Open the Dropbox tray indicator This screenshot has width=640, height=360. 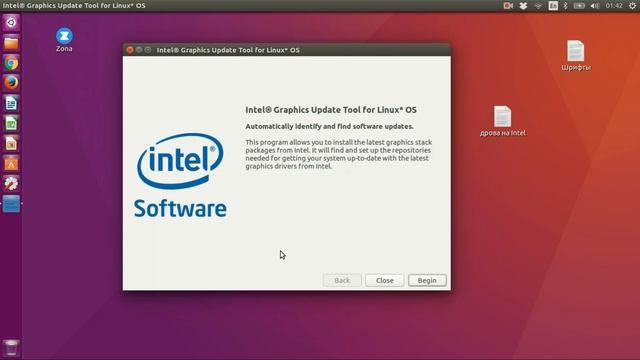[x=523, y=6]
